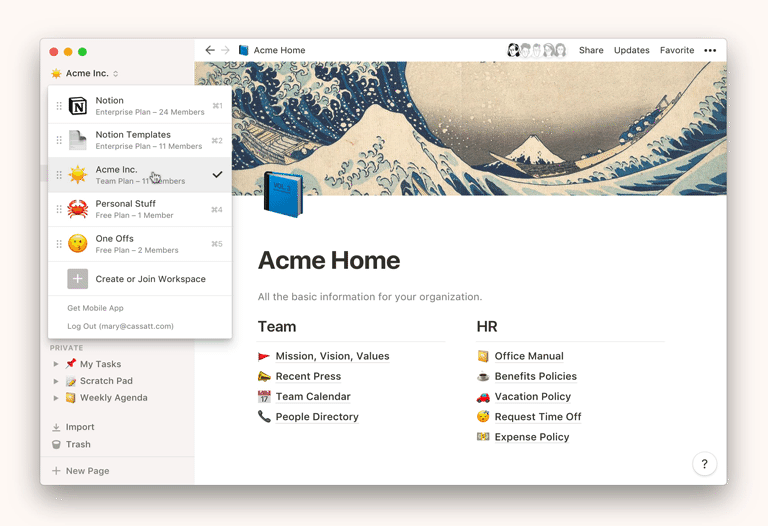The image size is (768, 526).
Task: Click the member avatars in the top bar
Action: click(536, 50)
